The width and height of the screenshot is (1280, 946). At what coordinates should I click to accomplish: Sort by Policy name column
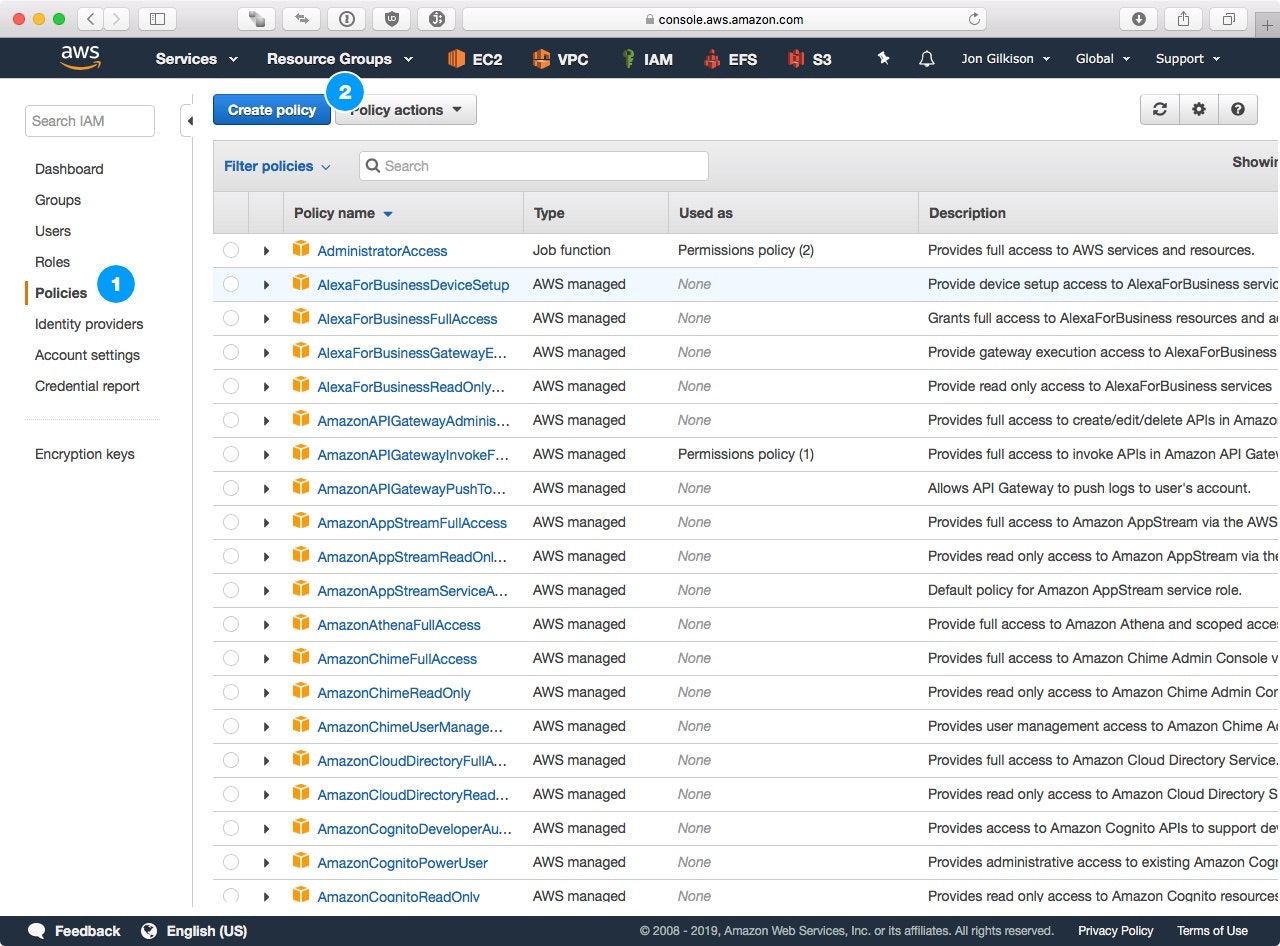pos(343,213)
